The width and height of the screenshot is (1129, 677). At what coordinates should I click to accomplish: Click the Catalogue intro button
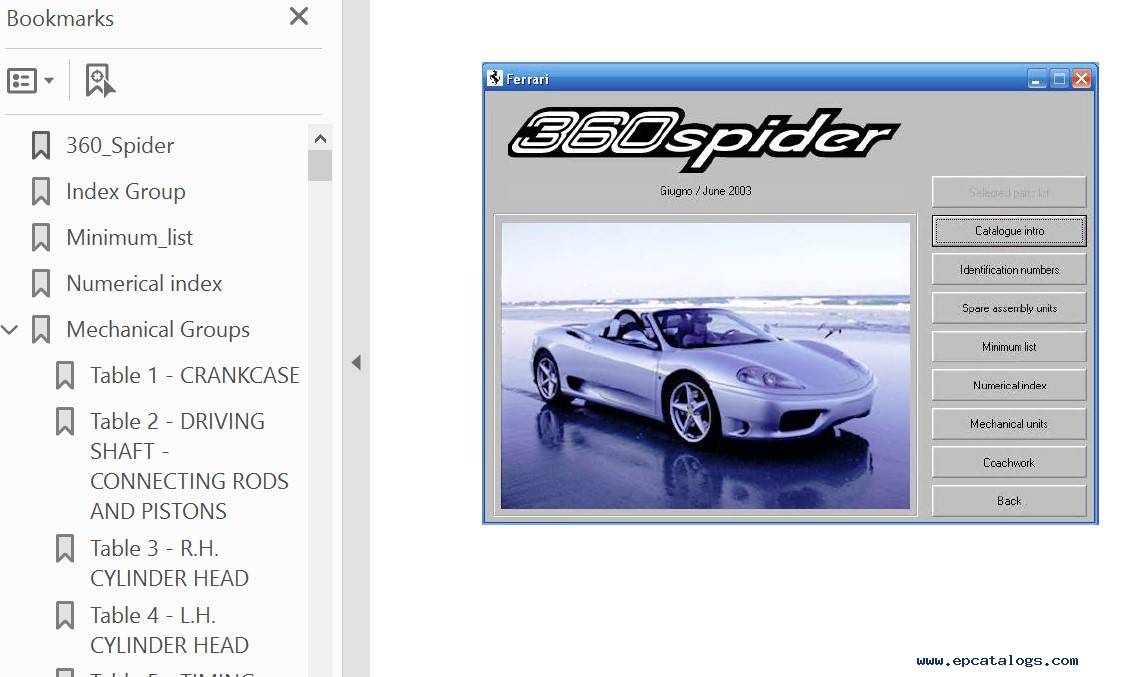tap(1008, 231)
